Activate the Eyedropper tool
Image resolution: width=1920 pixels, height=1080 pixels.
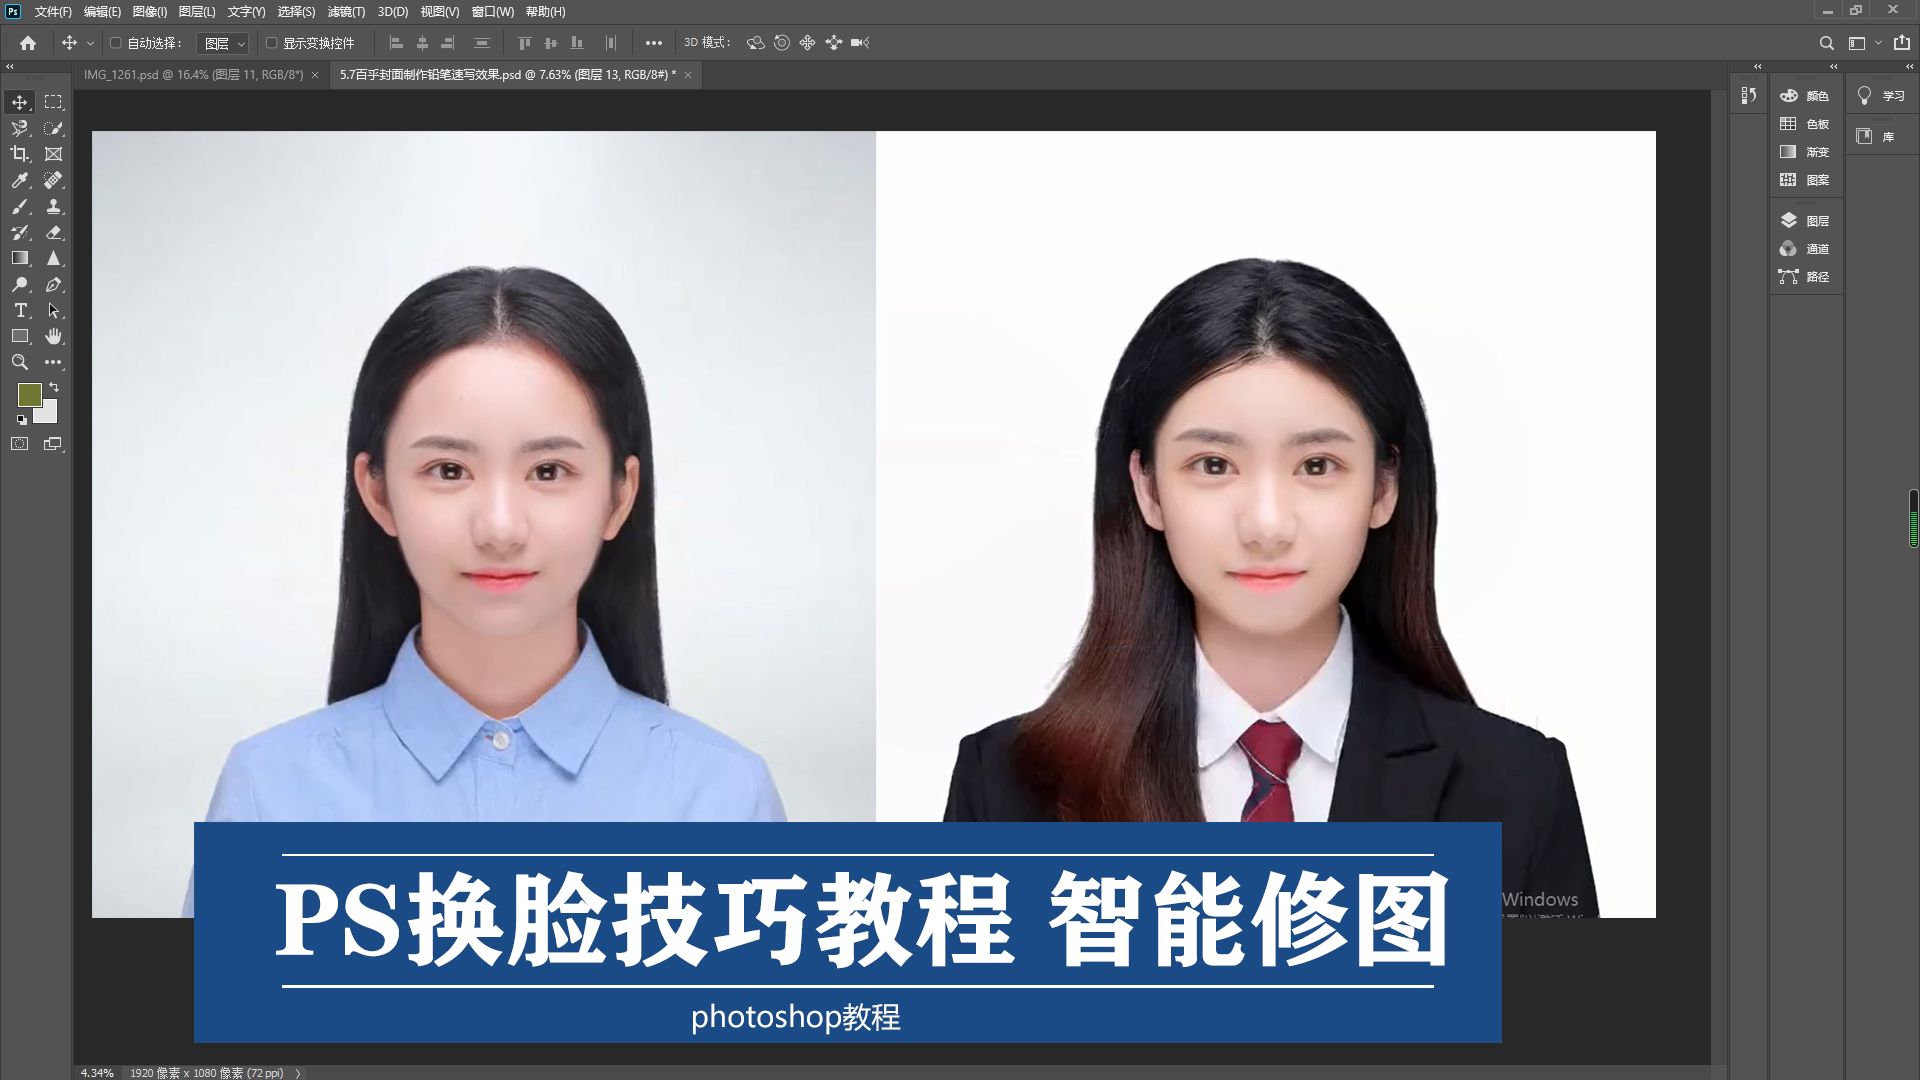(x=19, y=180)
